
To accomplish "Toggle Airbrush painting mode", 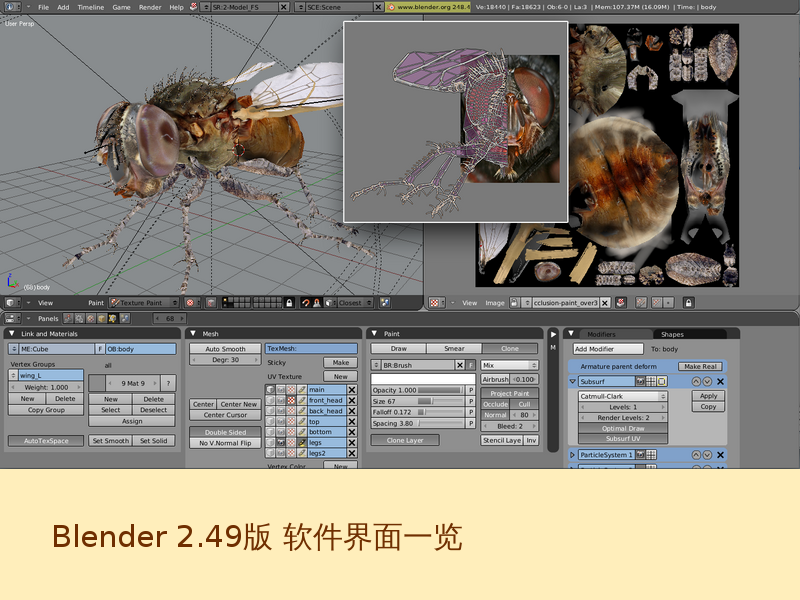I will pos(495,380).
